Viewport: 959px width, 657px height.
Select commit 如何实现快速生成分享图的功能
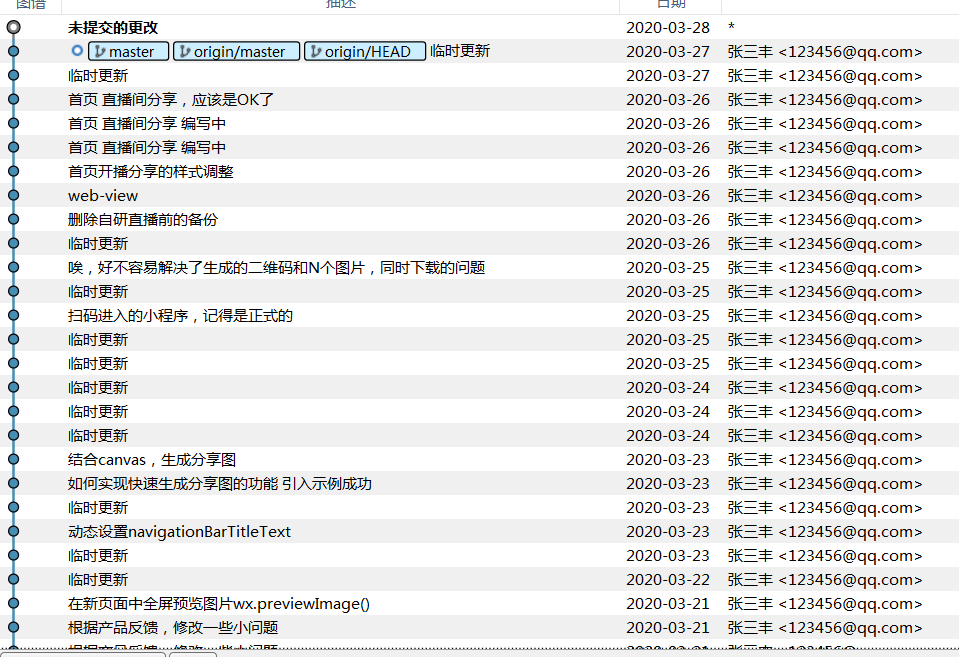click(219, 484)
